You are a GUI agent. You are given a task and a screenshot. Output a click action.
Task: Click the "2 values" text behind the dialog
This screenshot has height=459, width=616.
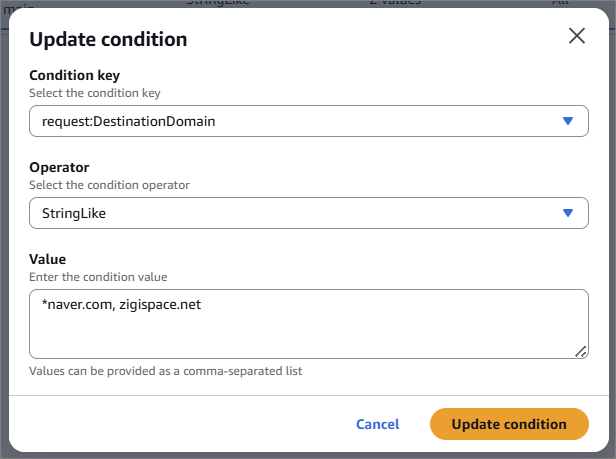394,3
